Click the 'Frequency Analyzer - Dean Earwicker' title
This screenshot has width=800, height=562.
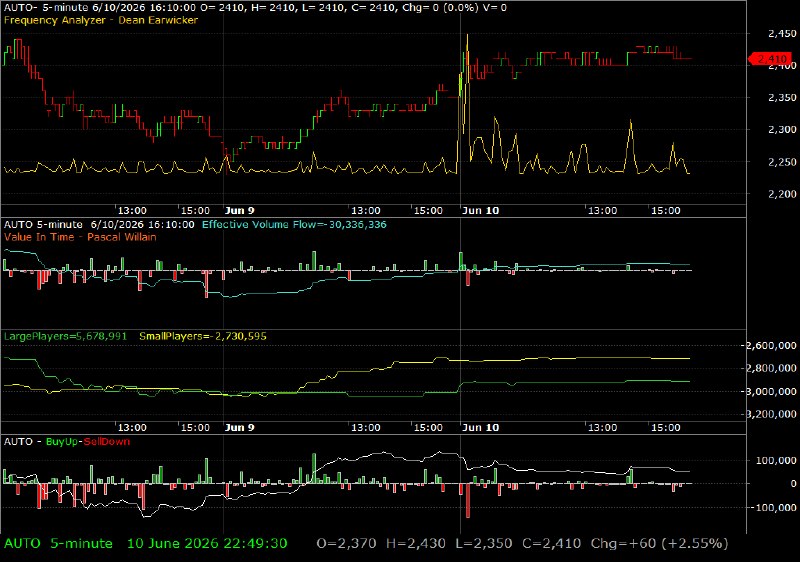click(101, 20)
